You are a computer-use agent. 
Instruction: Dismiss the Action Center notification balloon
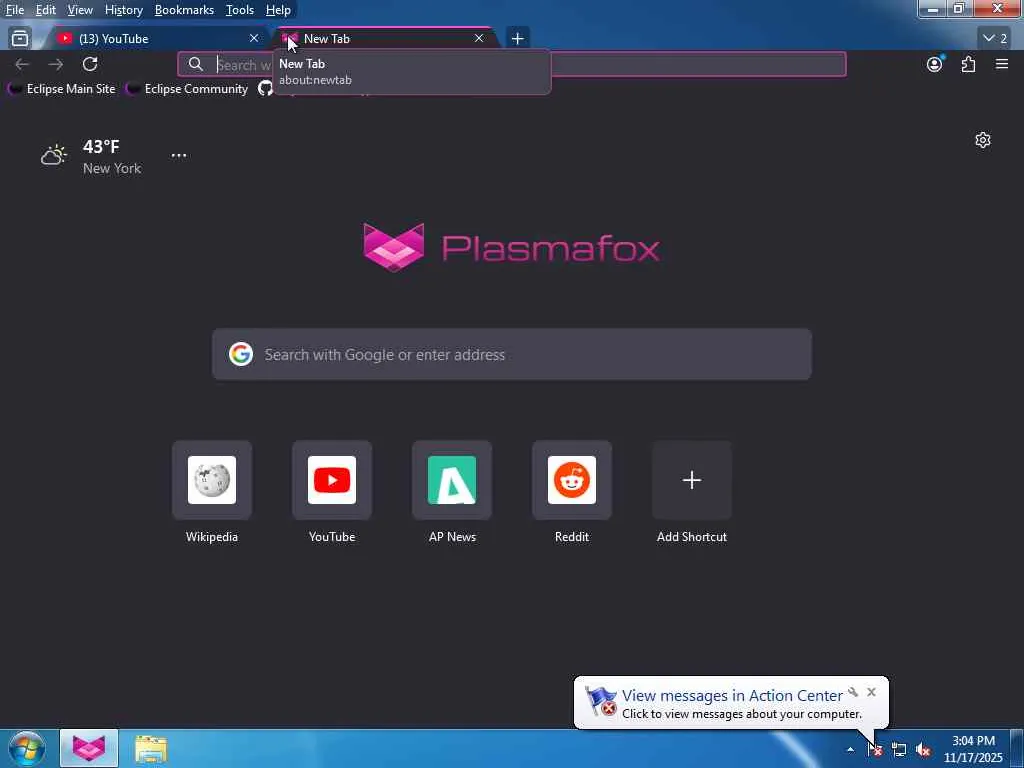click(x=871, y=692)
